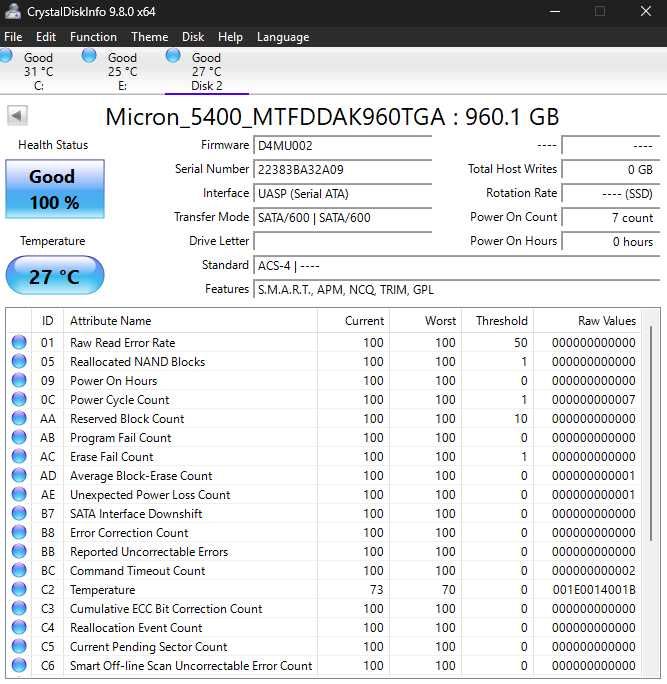Click status icon of Current Pending Sector Count
The image size is (667, 684).
click(19, 646)
